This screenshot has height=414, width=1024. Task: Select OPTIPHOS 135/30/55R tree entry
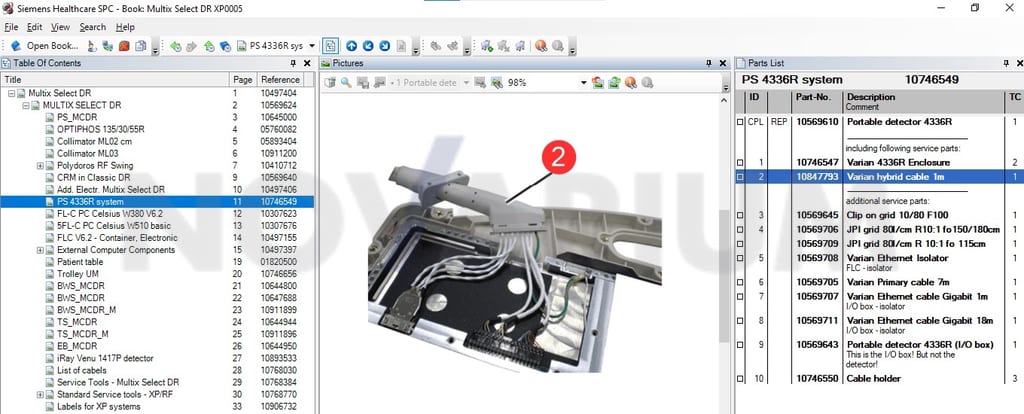point(101,129)
